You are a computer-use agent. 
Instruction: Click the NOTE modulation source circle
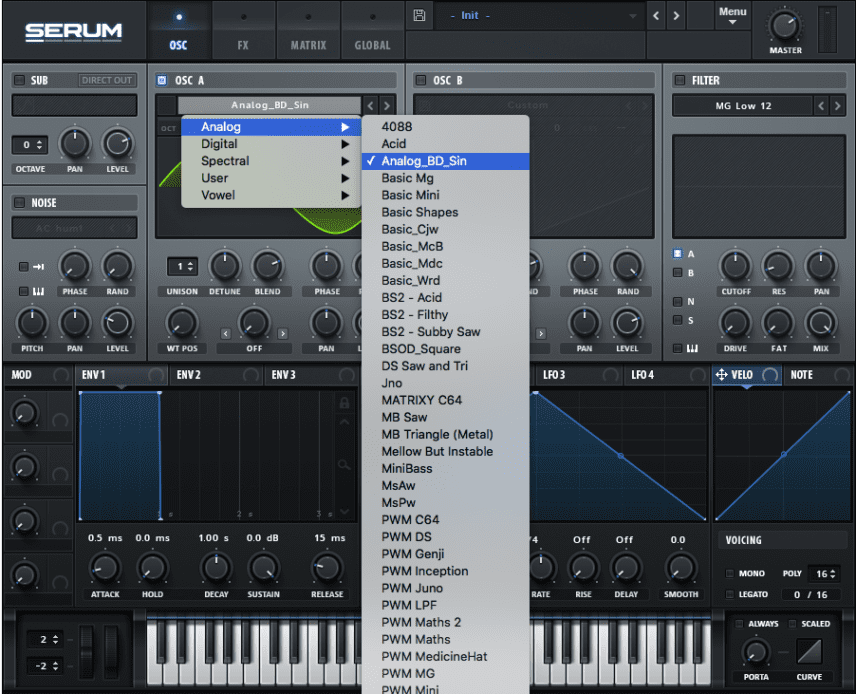tap(842, 375)
